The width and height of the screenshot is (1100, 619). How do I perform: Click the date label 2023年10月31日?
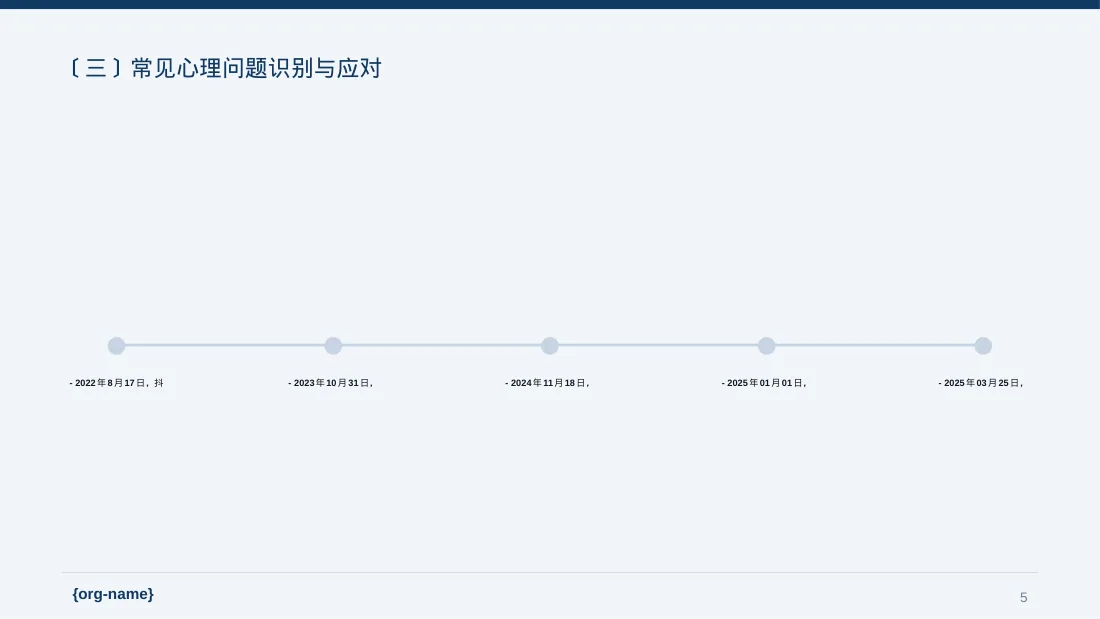coord(331,383)
